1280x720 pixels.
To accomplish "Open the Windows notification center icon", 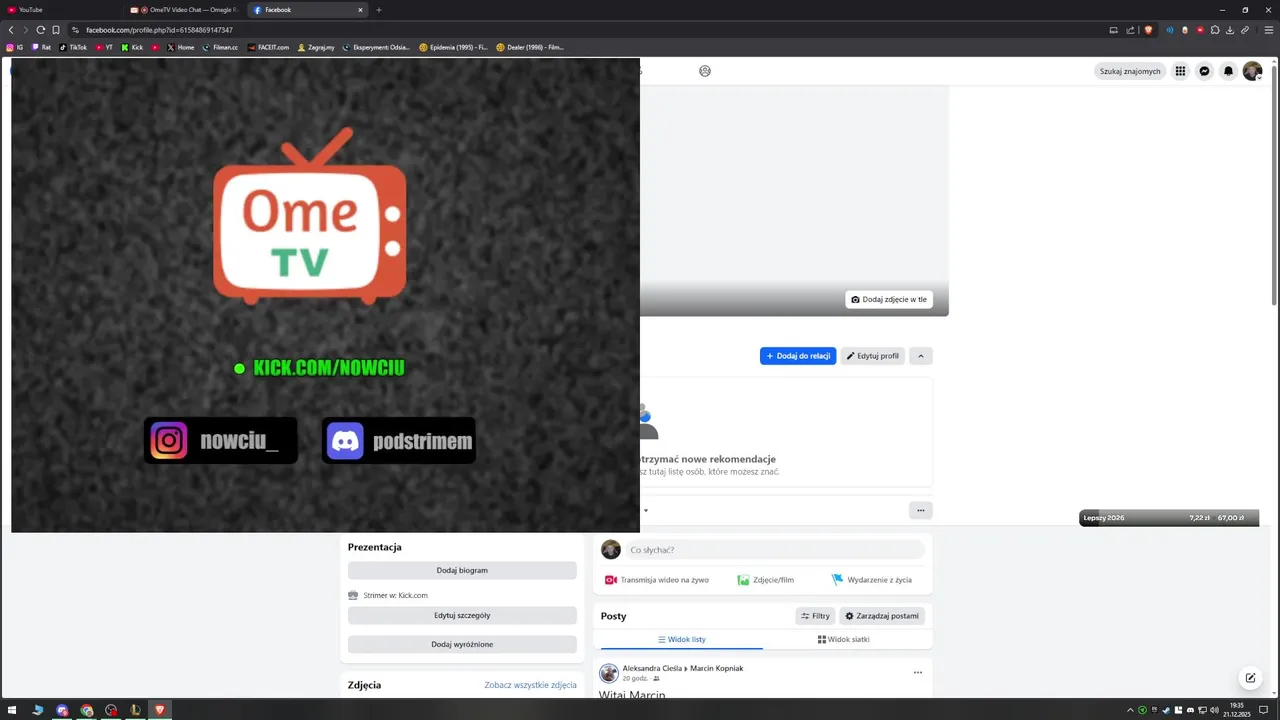I will click(x=1263, y=710).
